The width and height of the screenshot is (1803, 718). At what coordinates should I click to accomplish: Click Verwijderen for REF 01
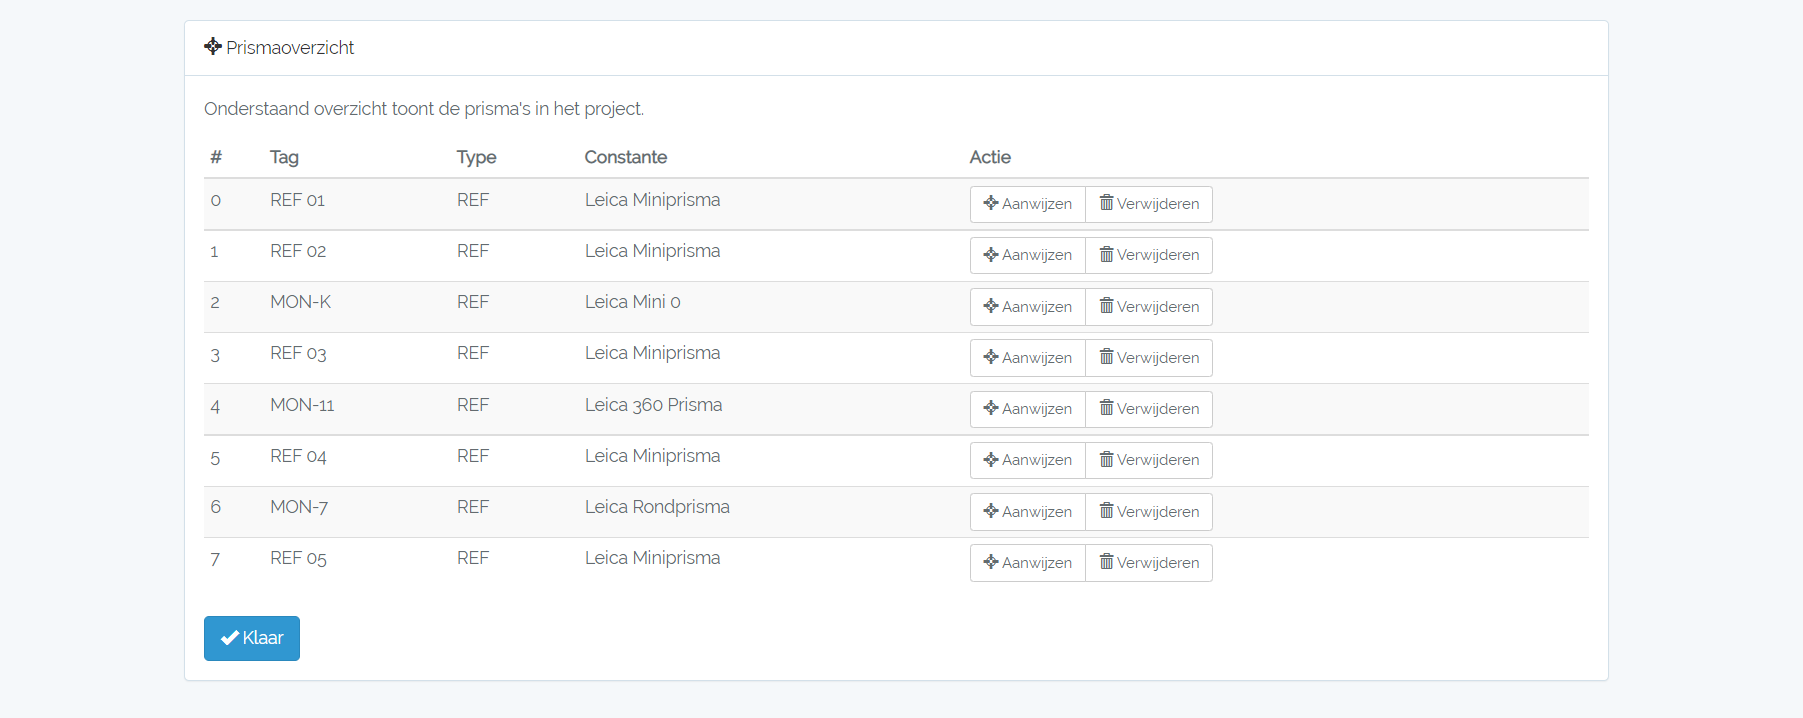pyautogui.click(x=1149, y=204)
